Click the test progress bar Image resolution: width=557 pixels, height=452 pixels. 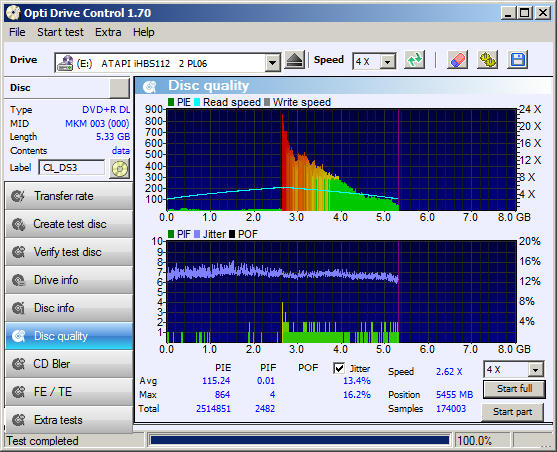coord(300,440)
